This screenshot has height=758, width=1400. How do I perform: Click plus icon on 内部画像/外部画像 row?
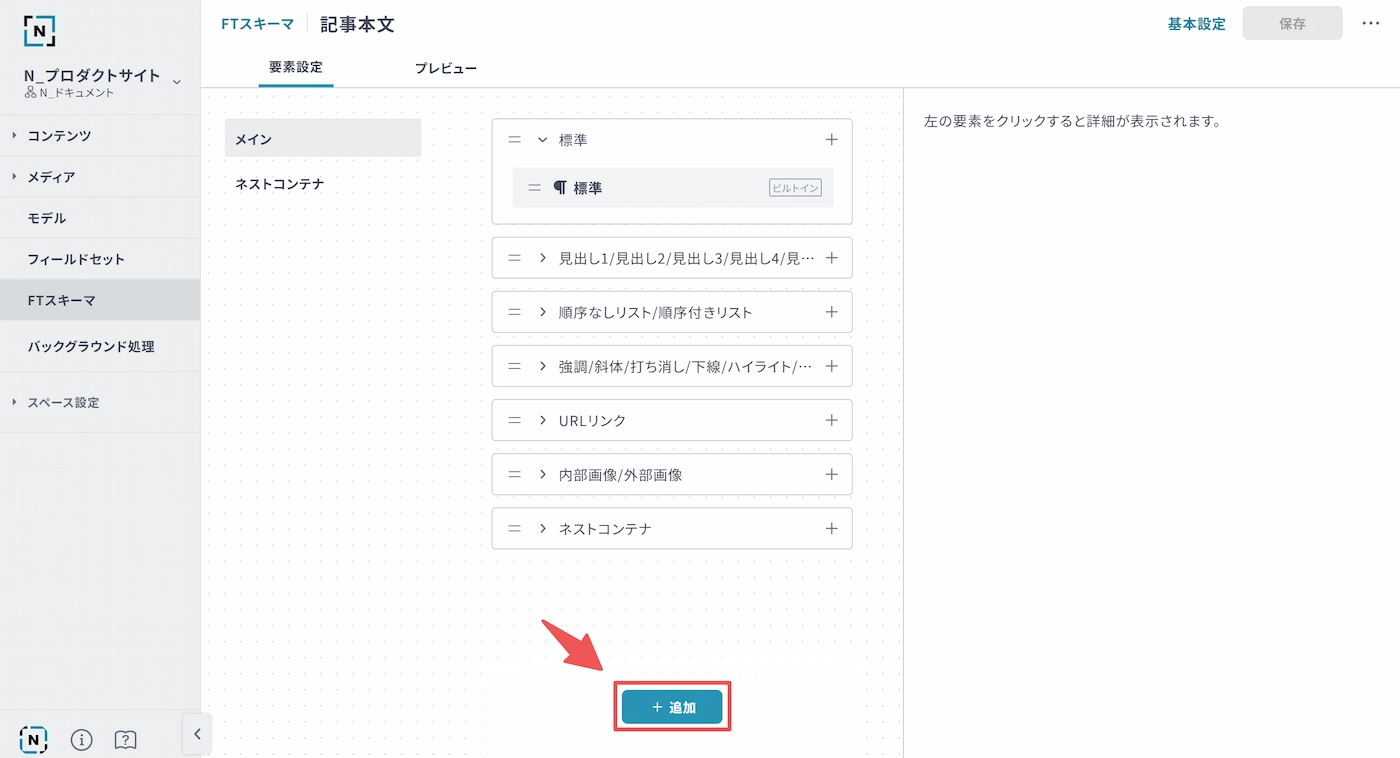pos(831,474)
